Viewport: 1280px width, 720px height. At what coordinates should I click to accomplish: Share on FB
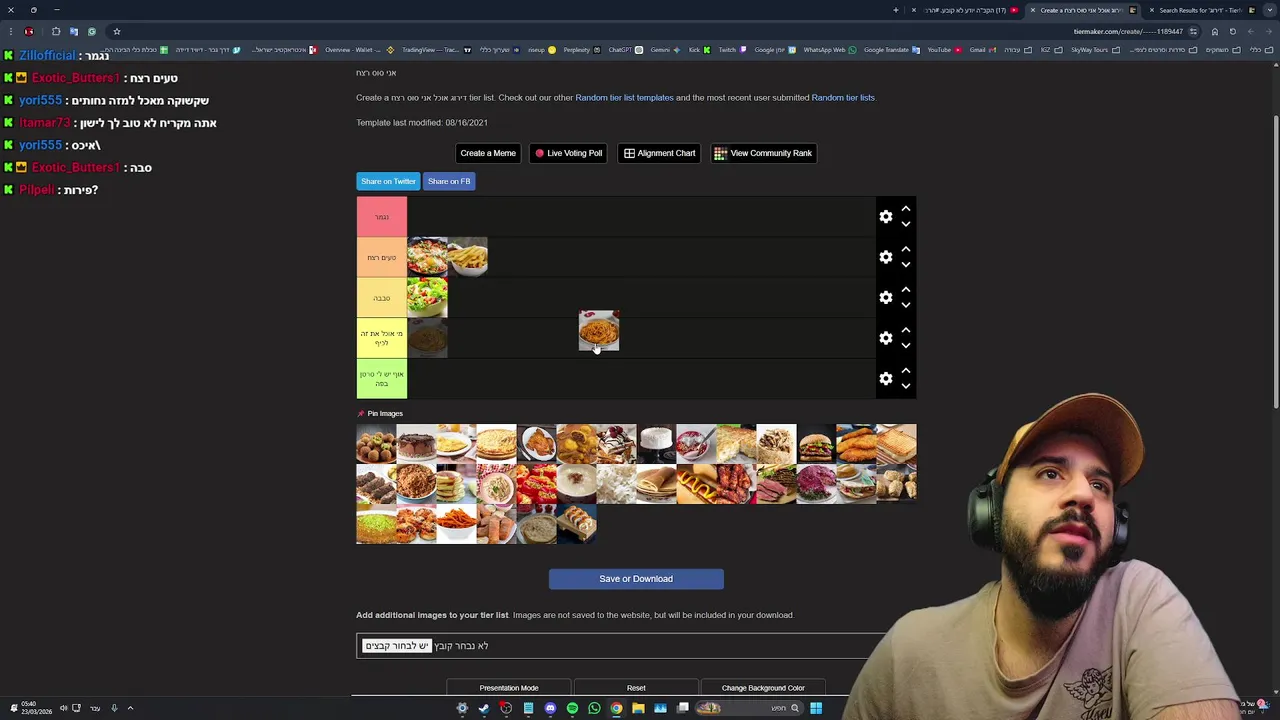449,181
